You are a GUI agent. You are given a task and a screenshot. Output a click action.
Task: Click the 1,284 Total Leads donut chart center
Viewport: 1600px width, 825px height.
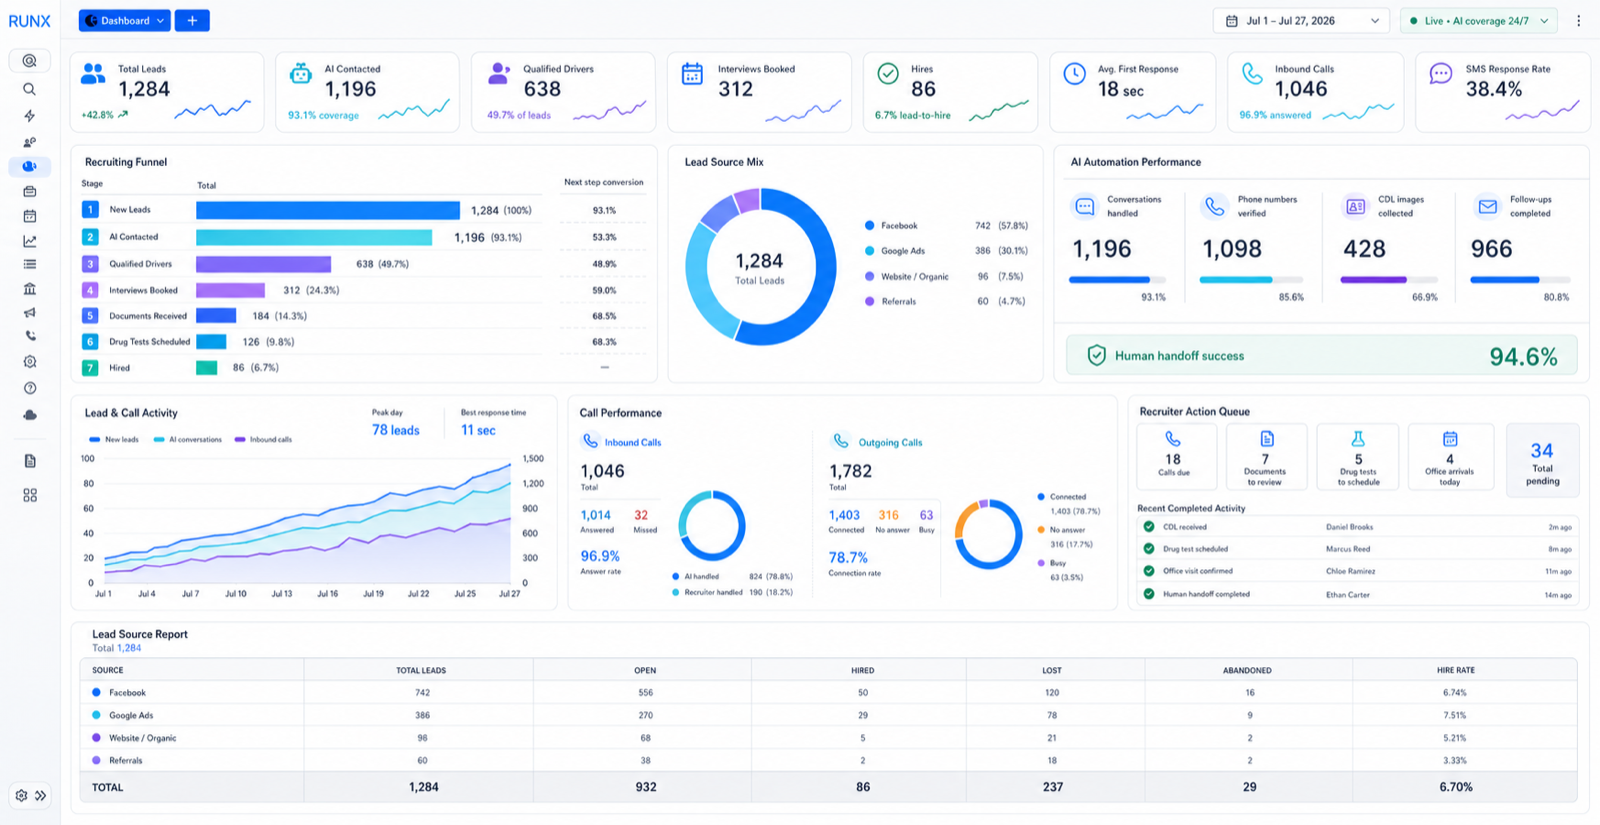(760, 267)
